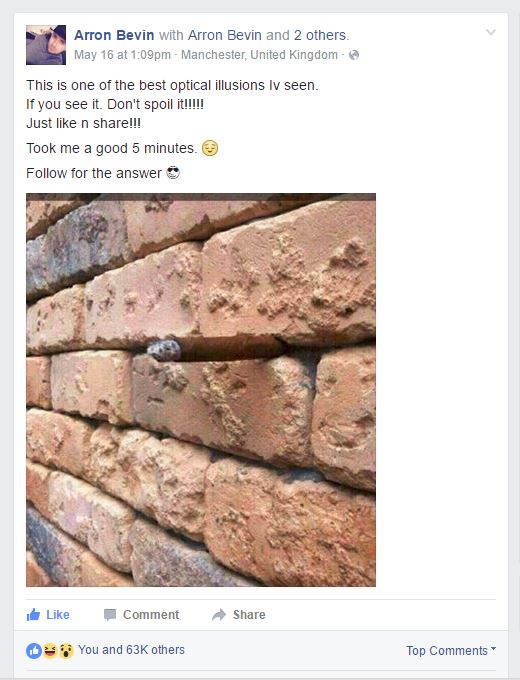The image size is (520, 680).
Task: Click the Like button label
Action: point(58,615)
